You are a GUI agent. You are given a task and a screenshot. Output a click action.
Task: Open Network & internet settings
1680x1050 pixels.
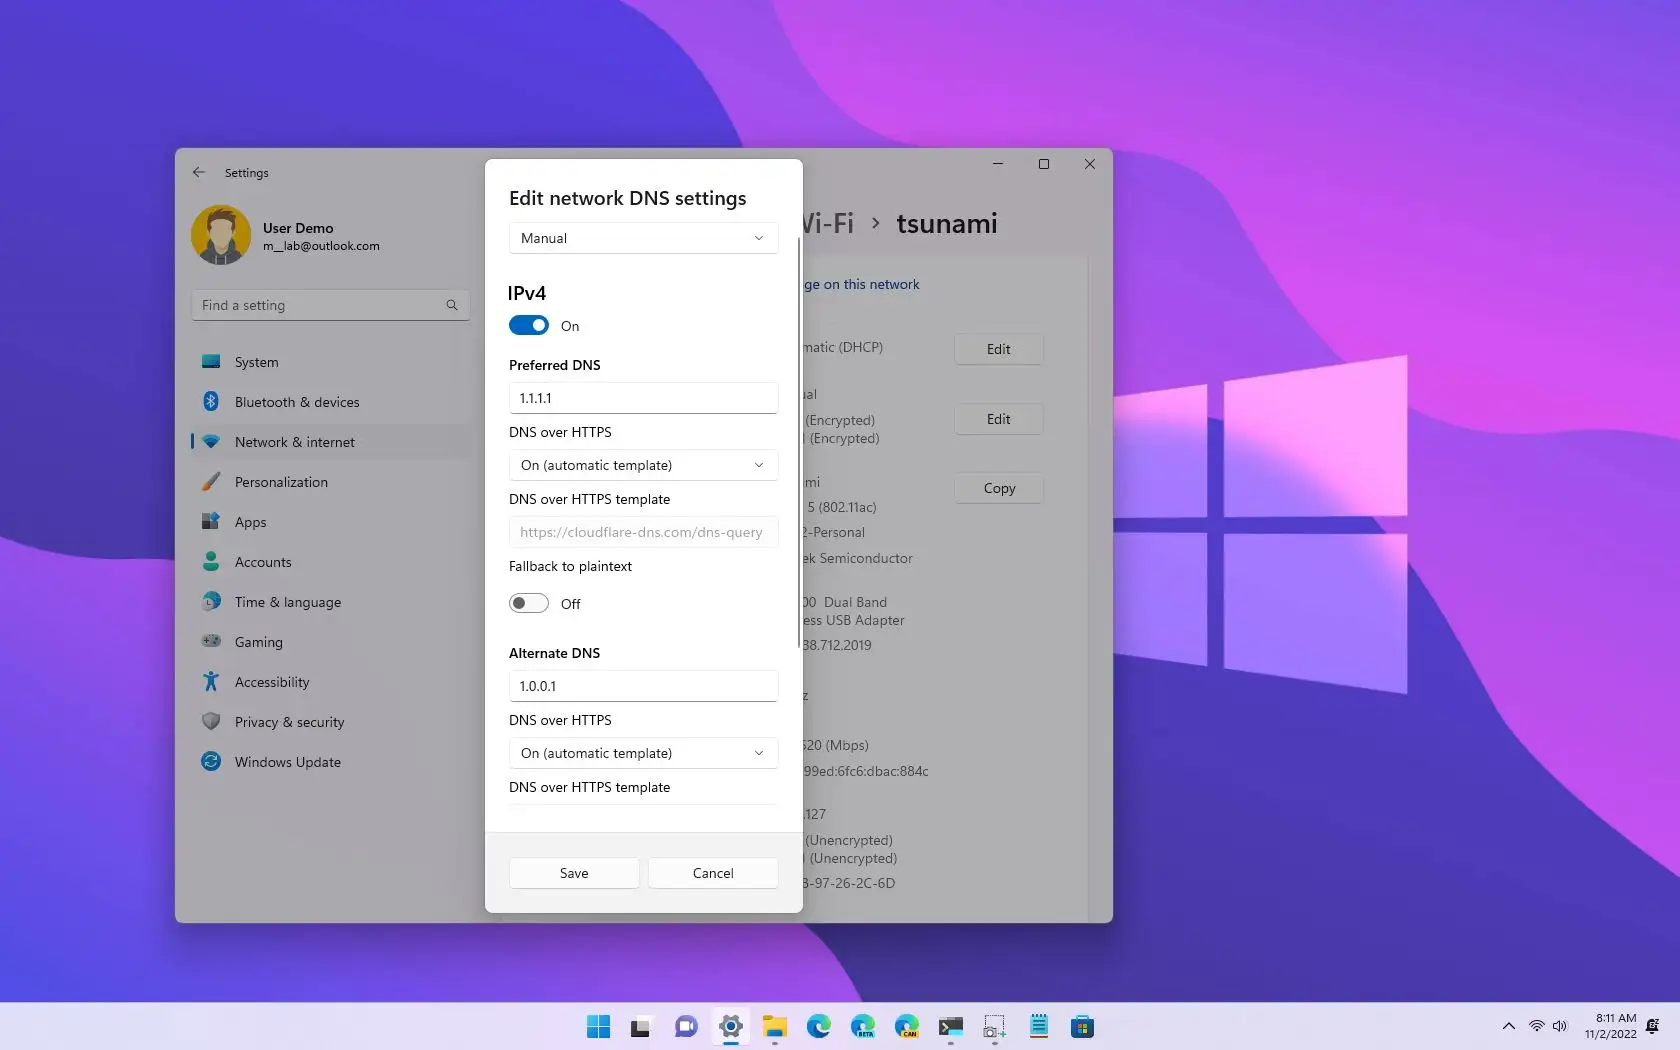(294, 441)
